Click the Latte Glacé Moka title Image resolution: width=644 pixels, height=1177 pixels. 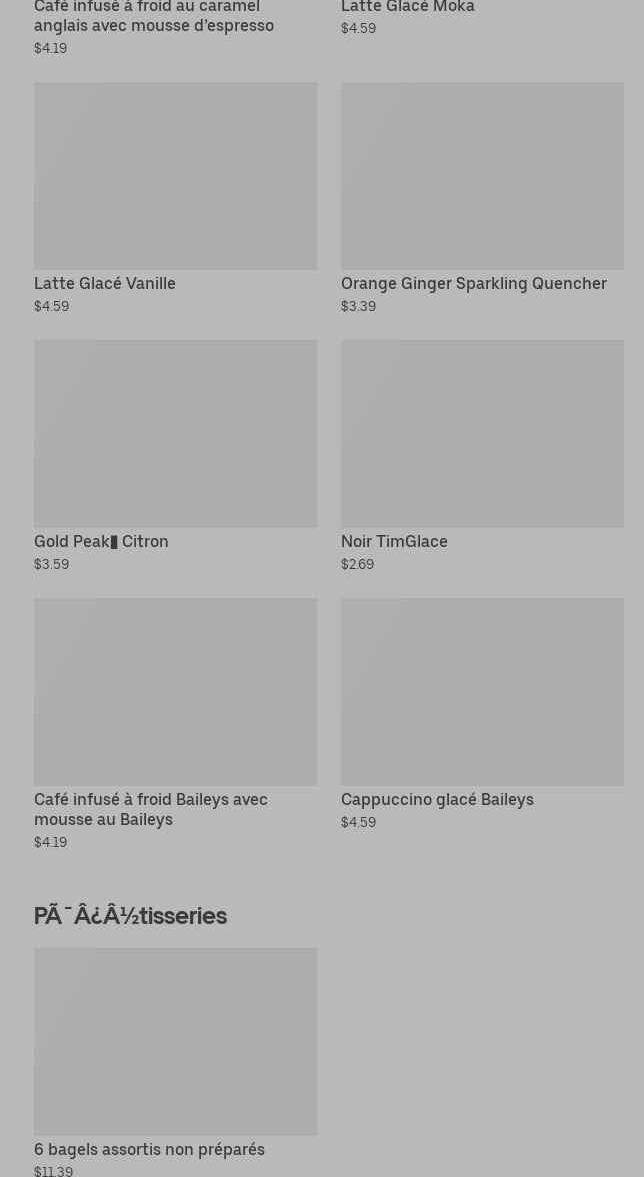(x=407, y=7)
